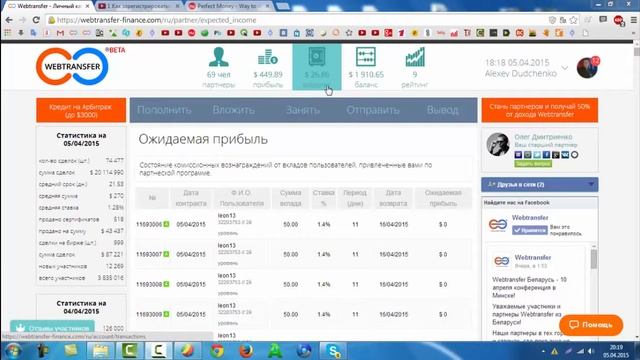
Task: Switch to the Perfect Money tab
Action: click(x=227, y=6)
